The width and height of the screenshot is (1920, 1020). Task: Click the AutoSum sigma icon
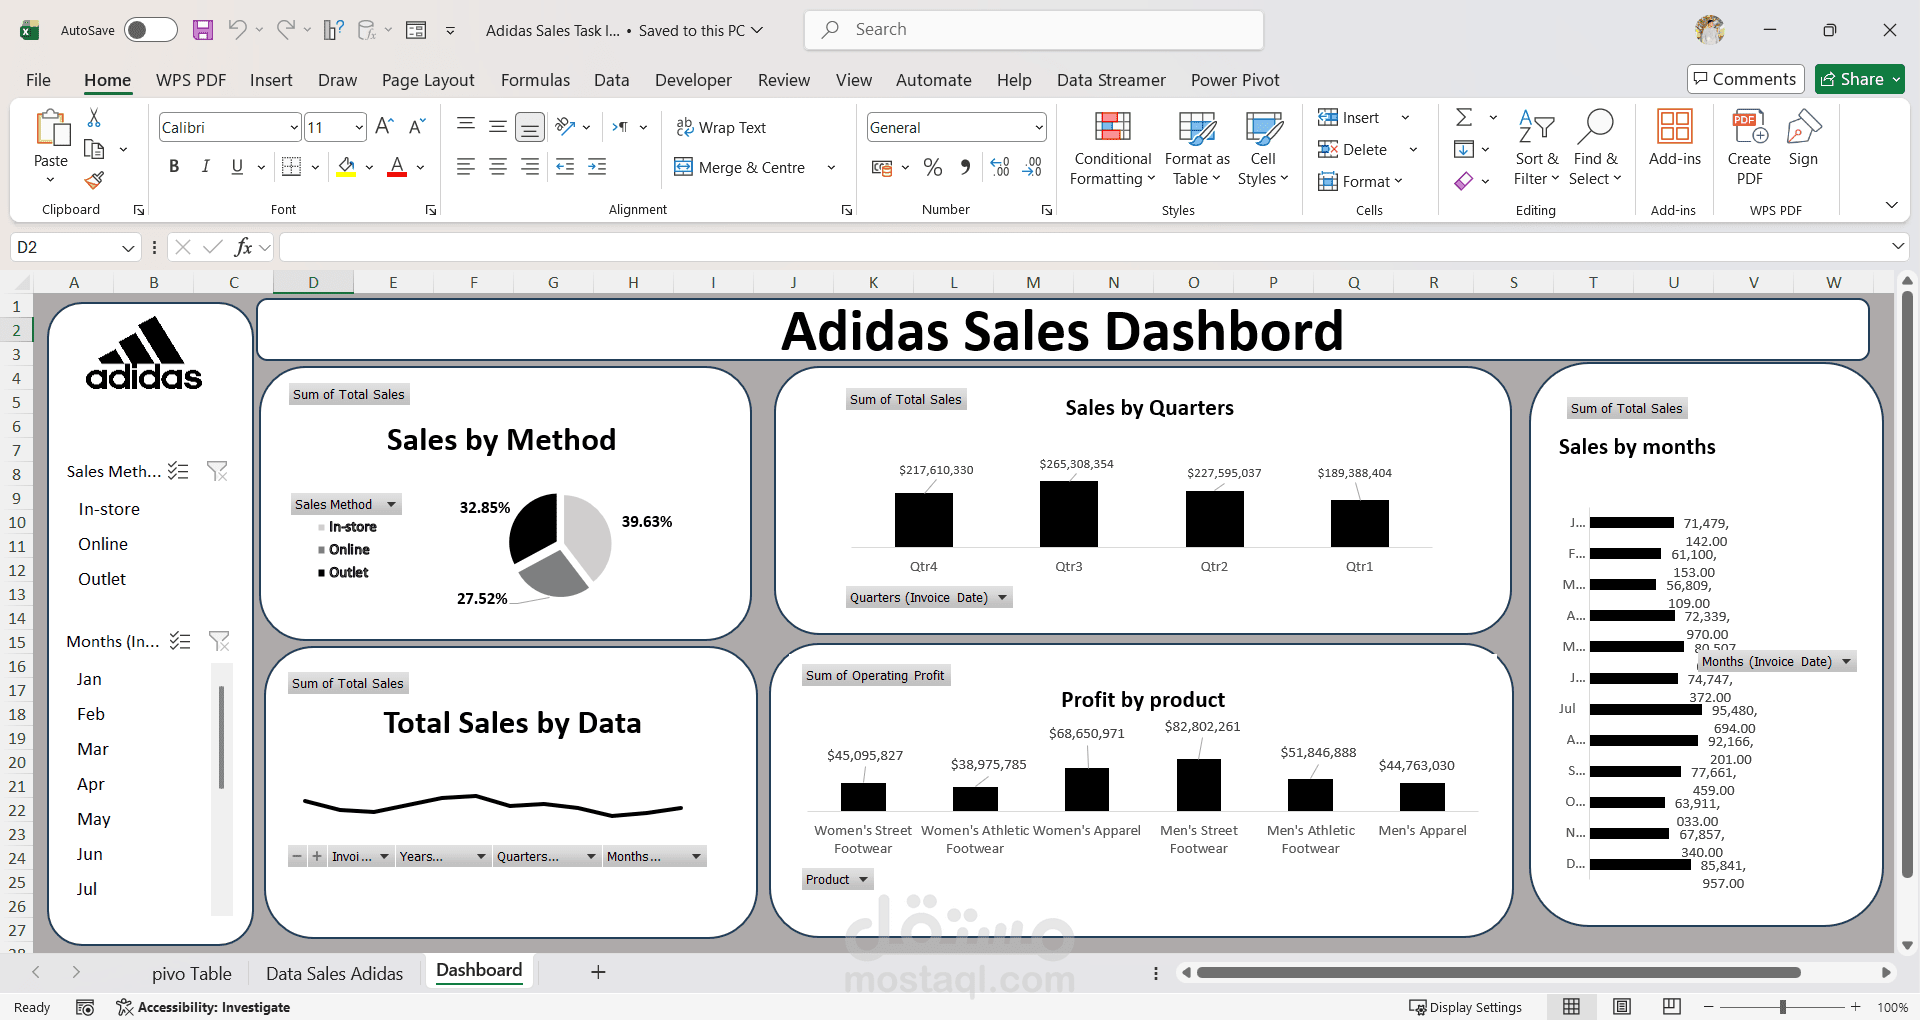(x=1464, y=117)
